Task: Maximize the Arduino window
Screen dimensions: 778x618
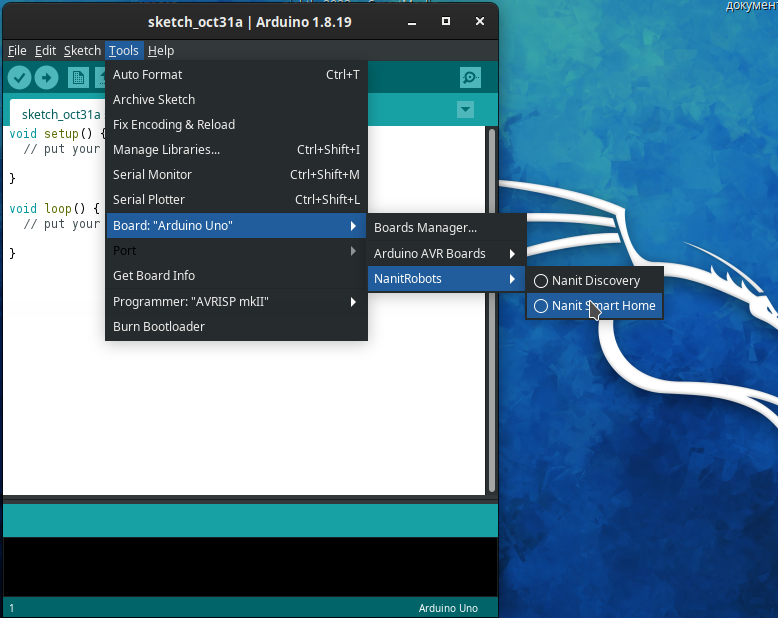Action: [x=446, y=21]
